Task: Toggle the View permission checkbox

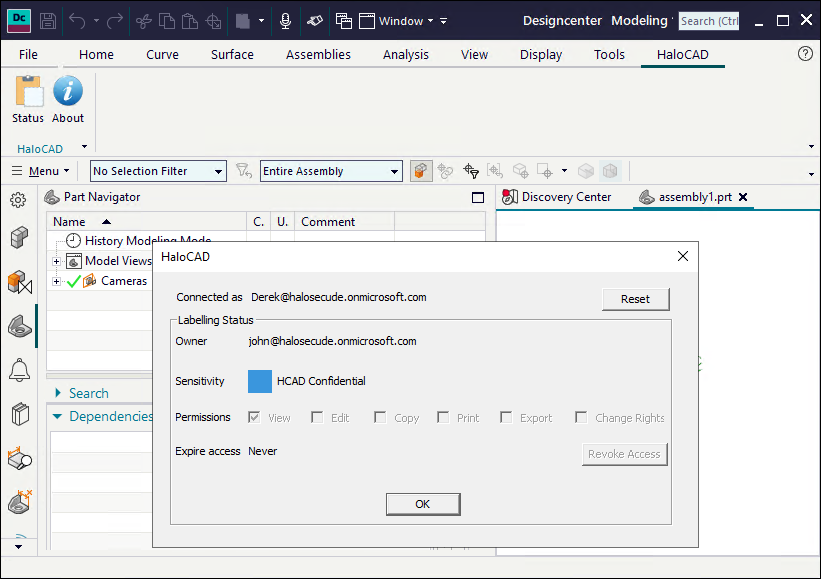Action: (254, 417)
